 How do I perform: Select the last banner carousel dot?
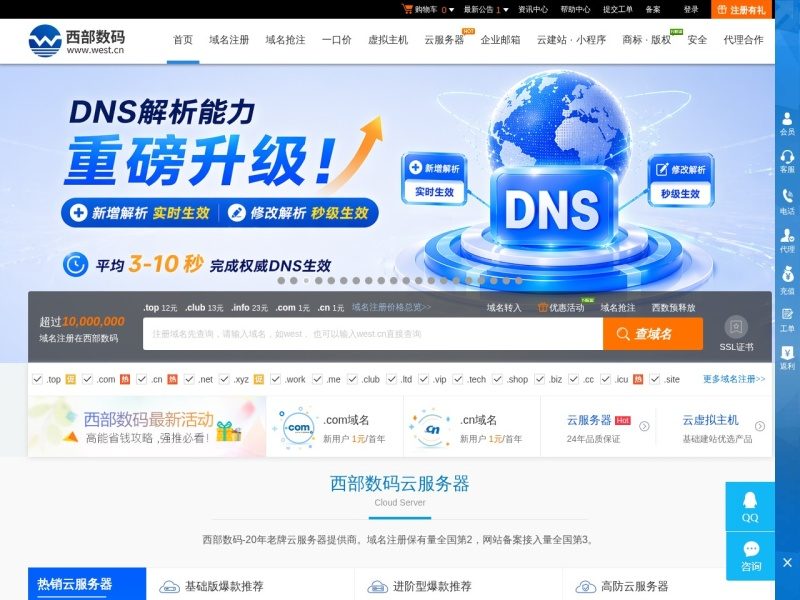click(x=519, y=281)
